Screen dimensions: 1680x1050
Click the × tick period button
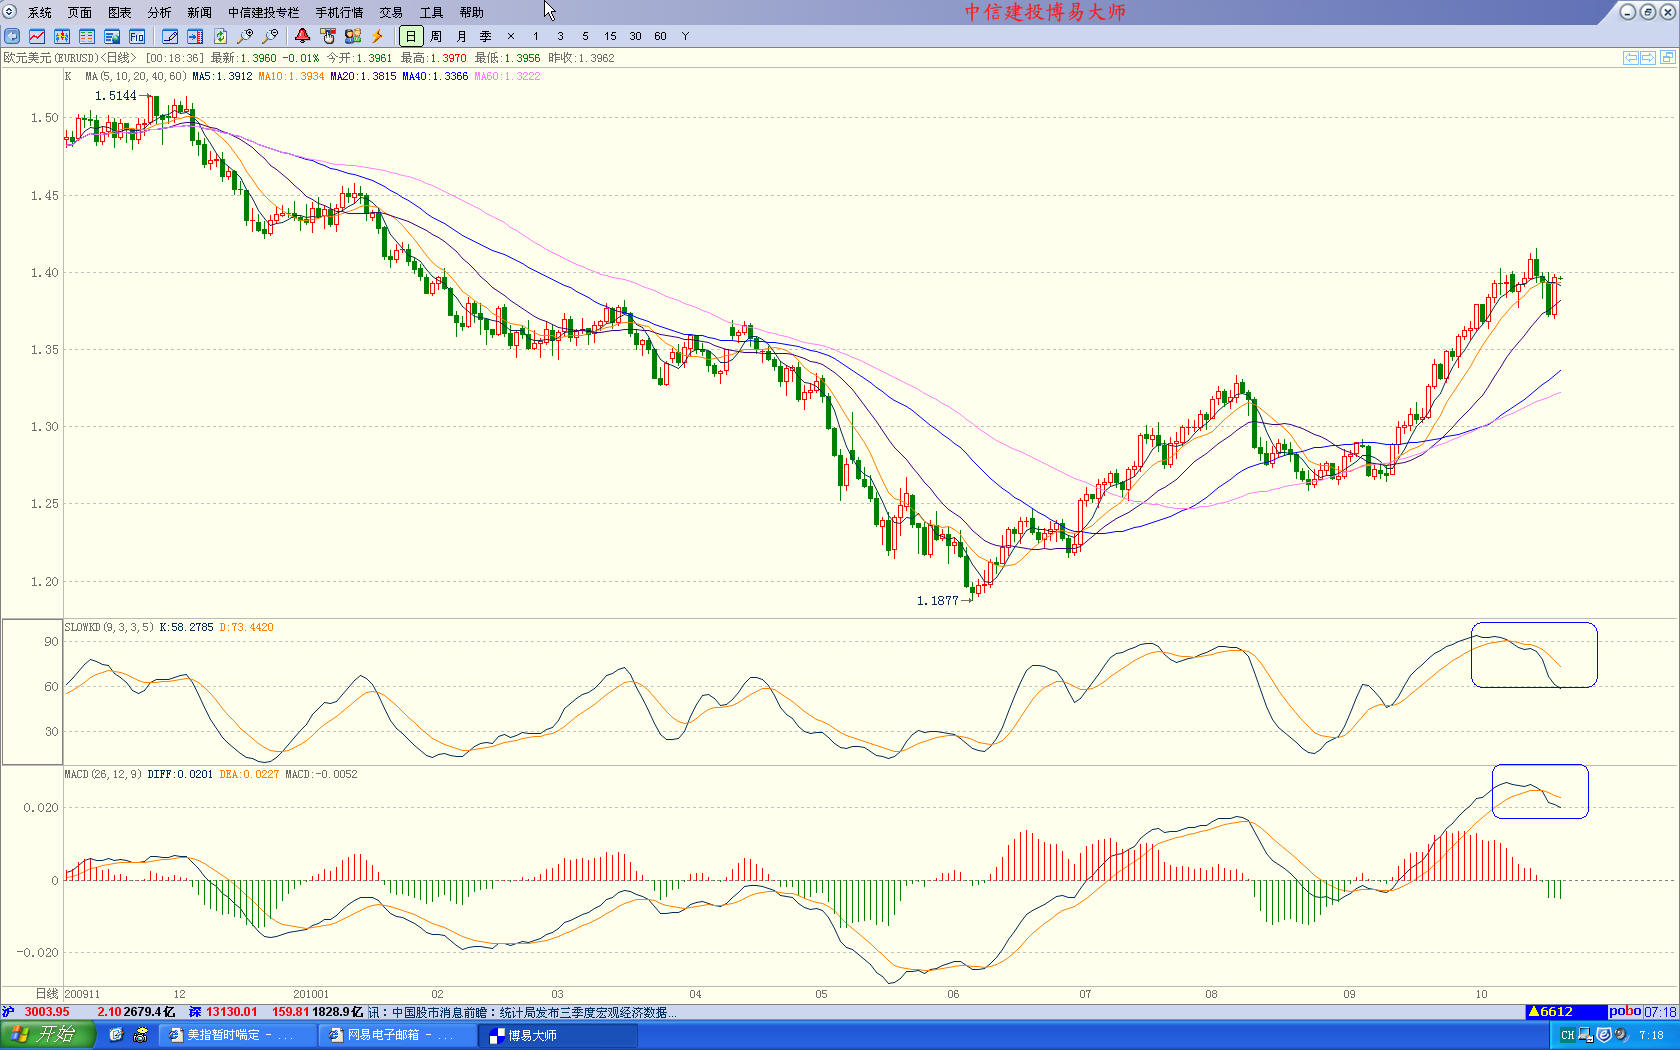pos(511,36)
